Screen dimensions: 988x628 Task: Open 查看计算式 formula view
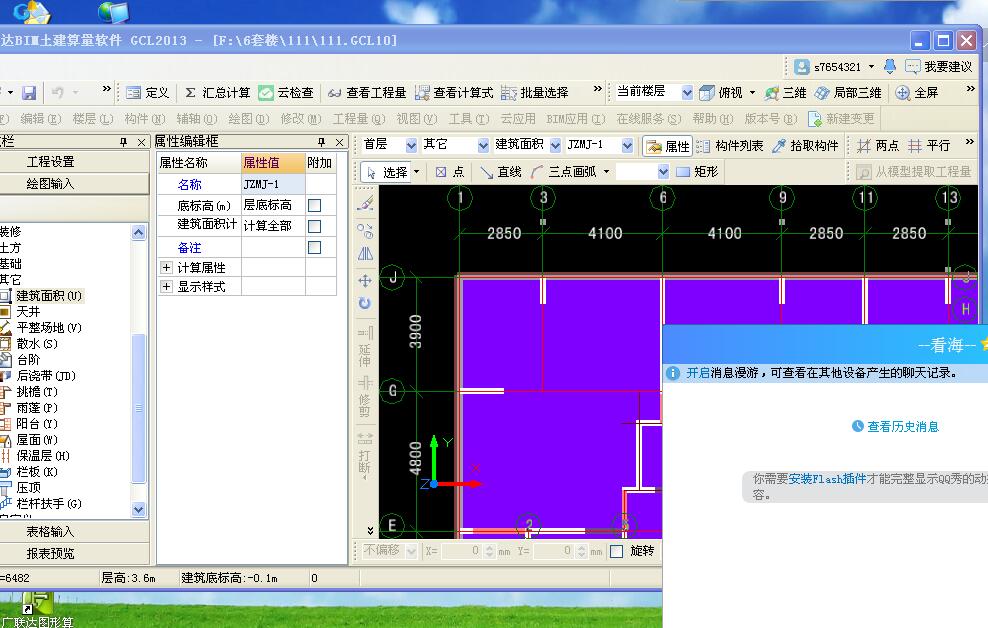click(454, 93)
